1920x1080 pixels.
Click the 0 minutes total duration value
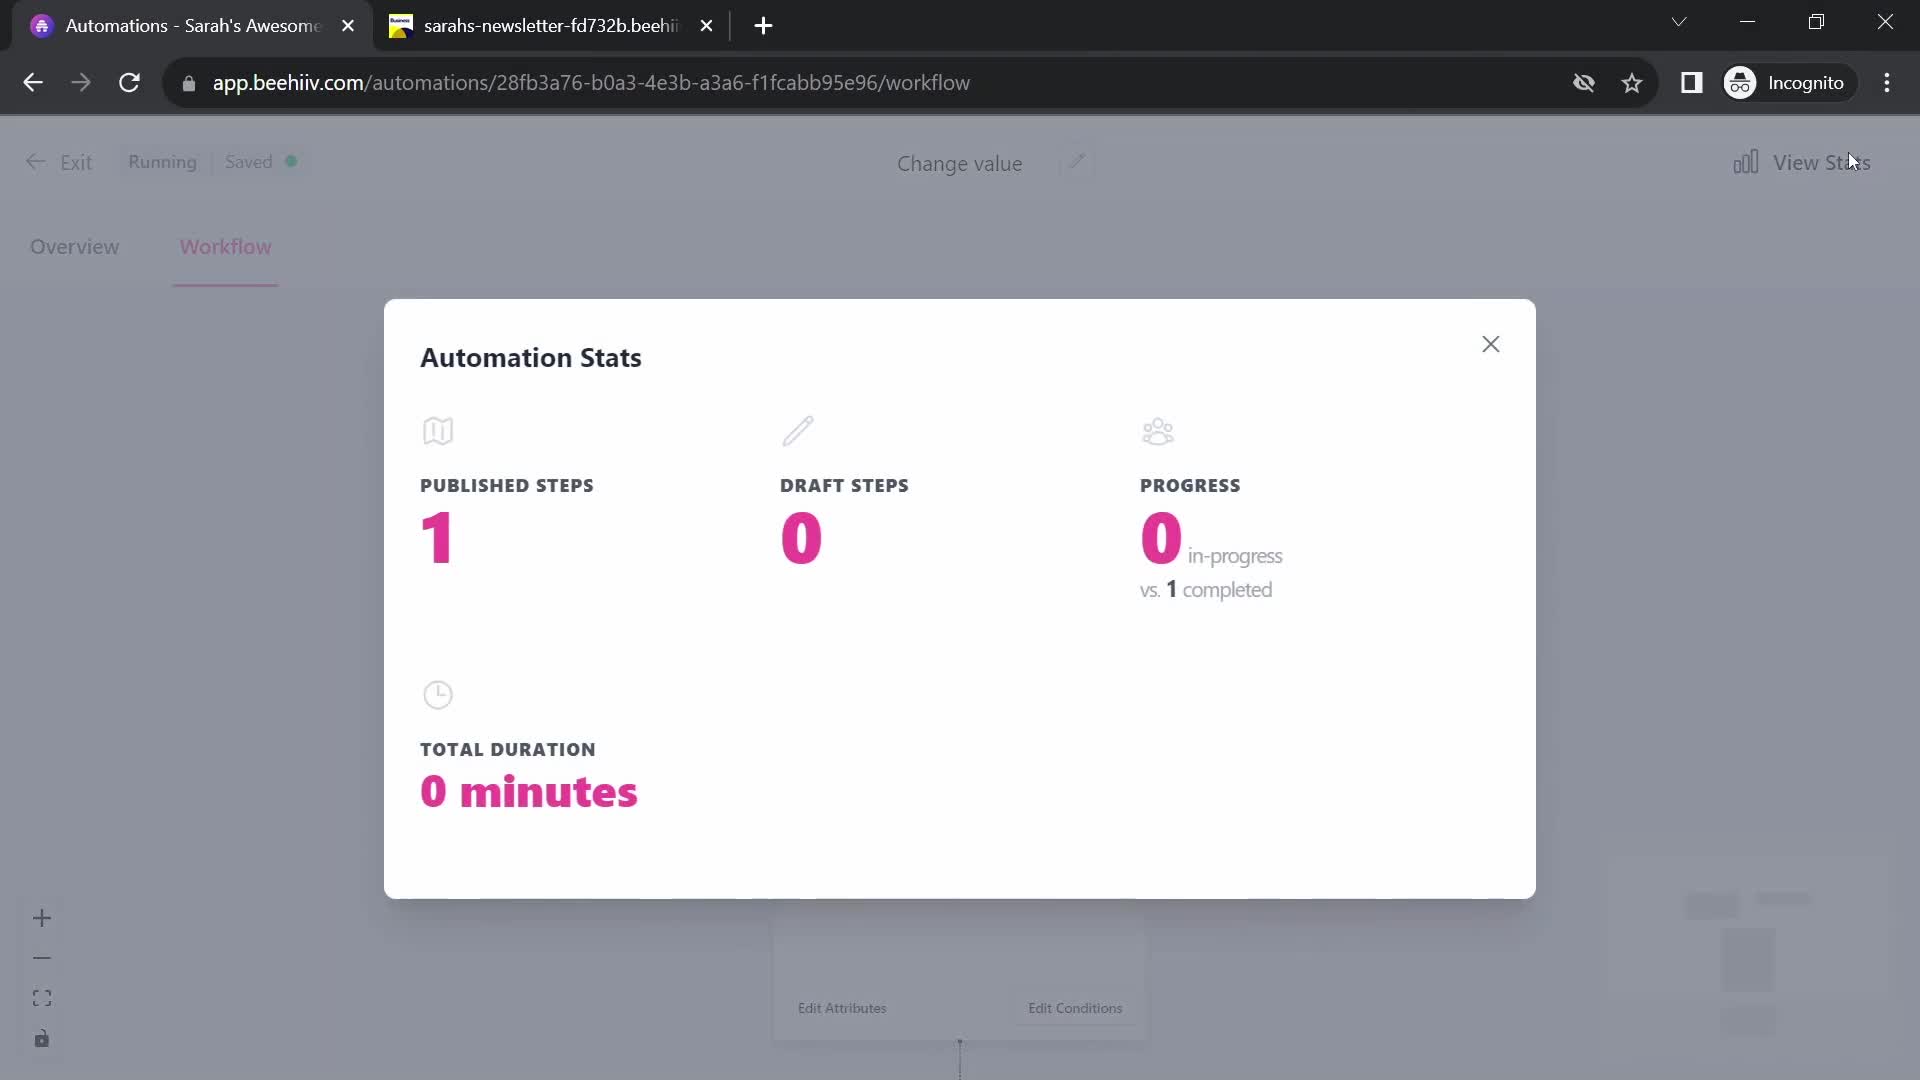point(528,792)
